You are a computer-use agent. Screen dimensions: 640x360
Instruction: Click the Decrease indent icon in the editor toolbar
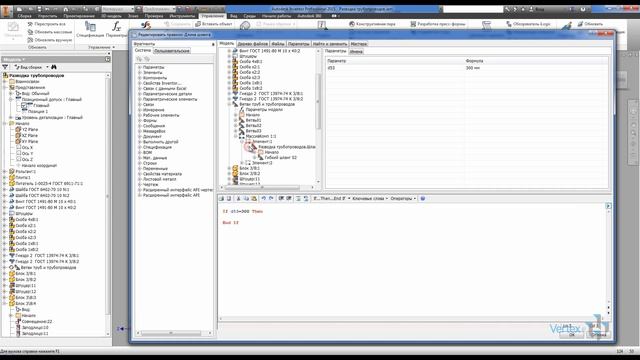pyautogui.click(x=306, y=198)
